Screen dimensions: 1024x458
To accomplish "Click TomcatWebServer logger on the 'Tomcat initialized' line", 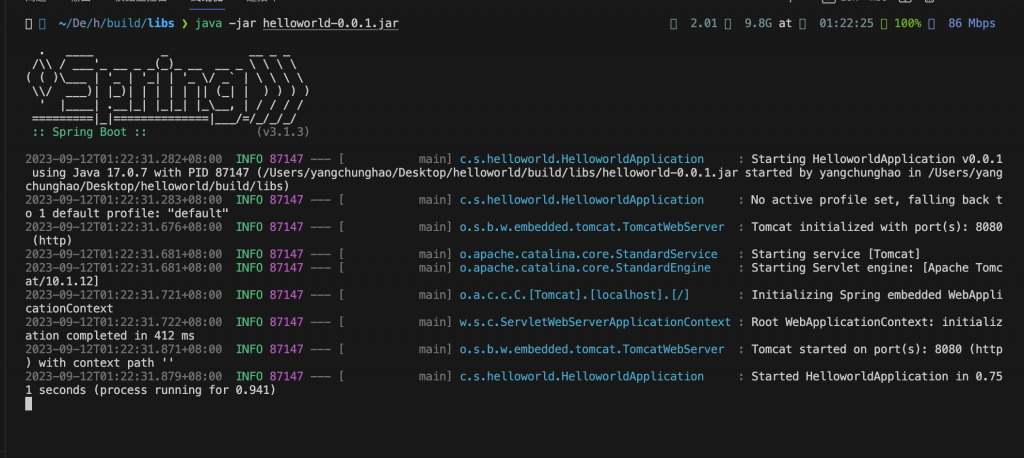I will [592, 227].
